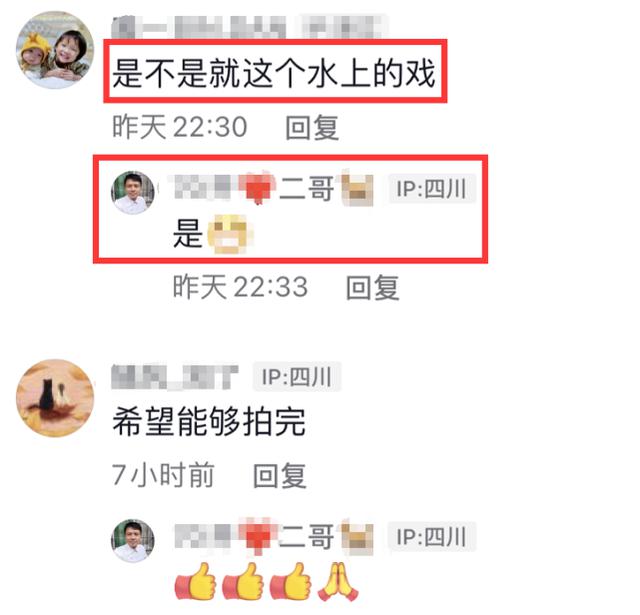
Task: Tap the first thumbs-up emoji
Action: coord(196,581)
